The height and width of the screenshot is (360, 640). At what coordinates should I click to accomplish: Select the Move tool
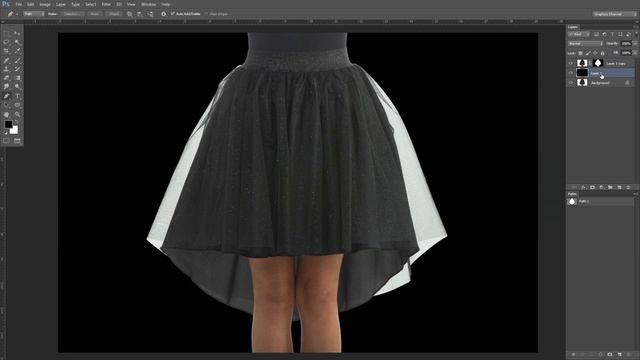[x=17, y=33]
